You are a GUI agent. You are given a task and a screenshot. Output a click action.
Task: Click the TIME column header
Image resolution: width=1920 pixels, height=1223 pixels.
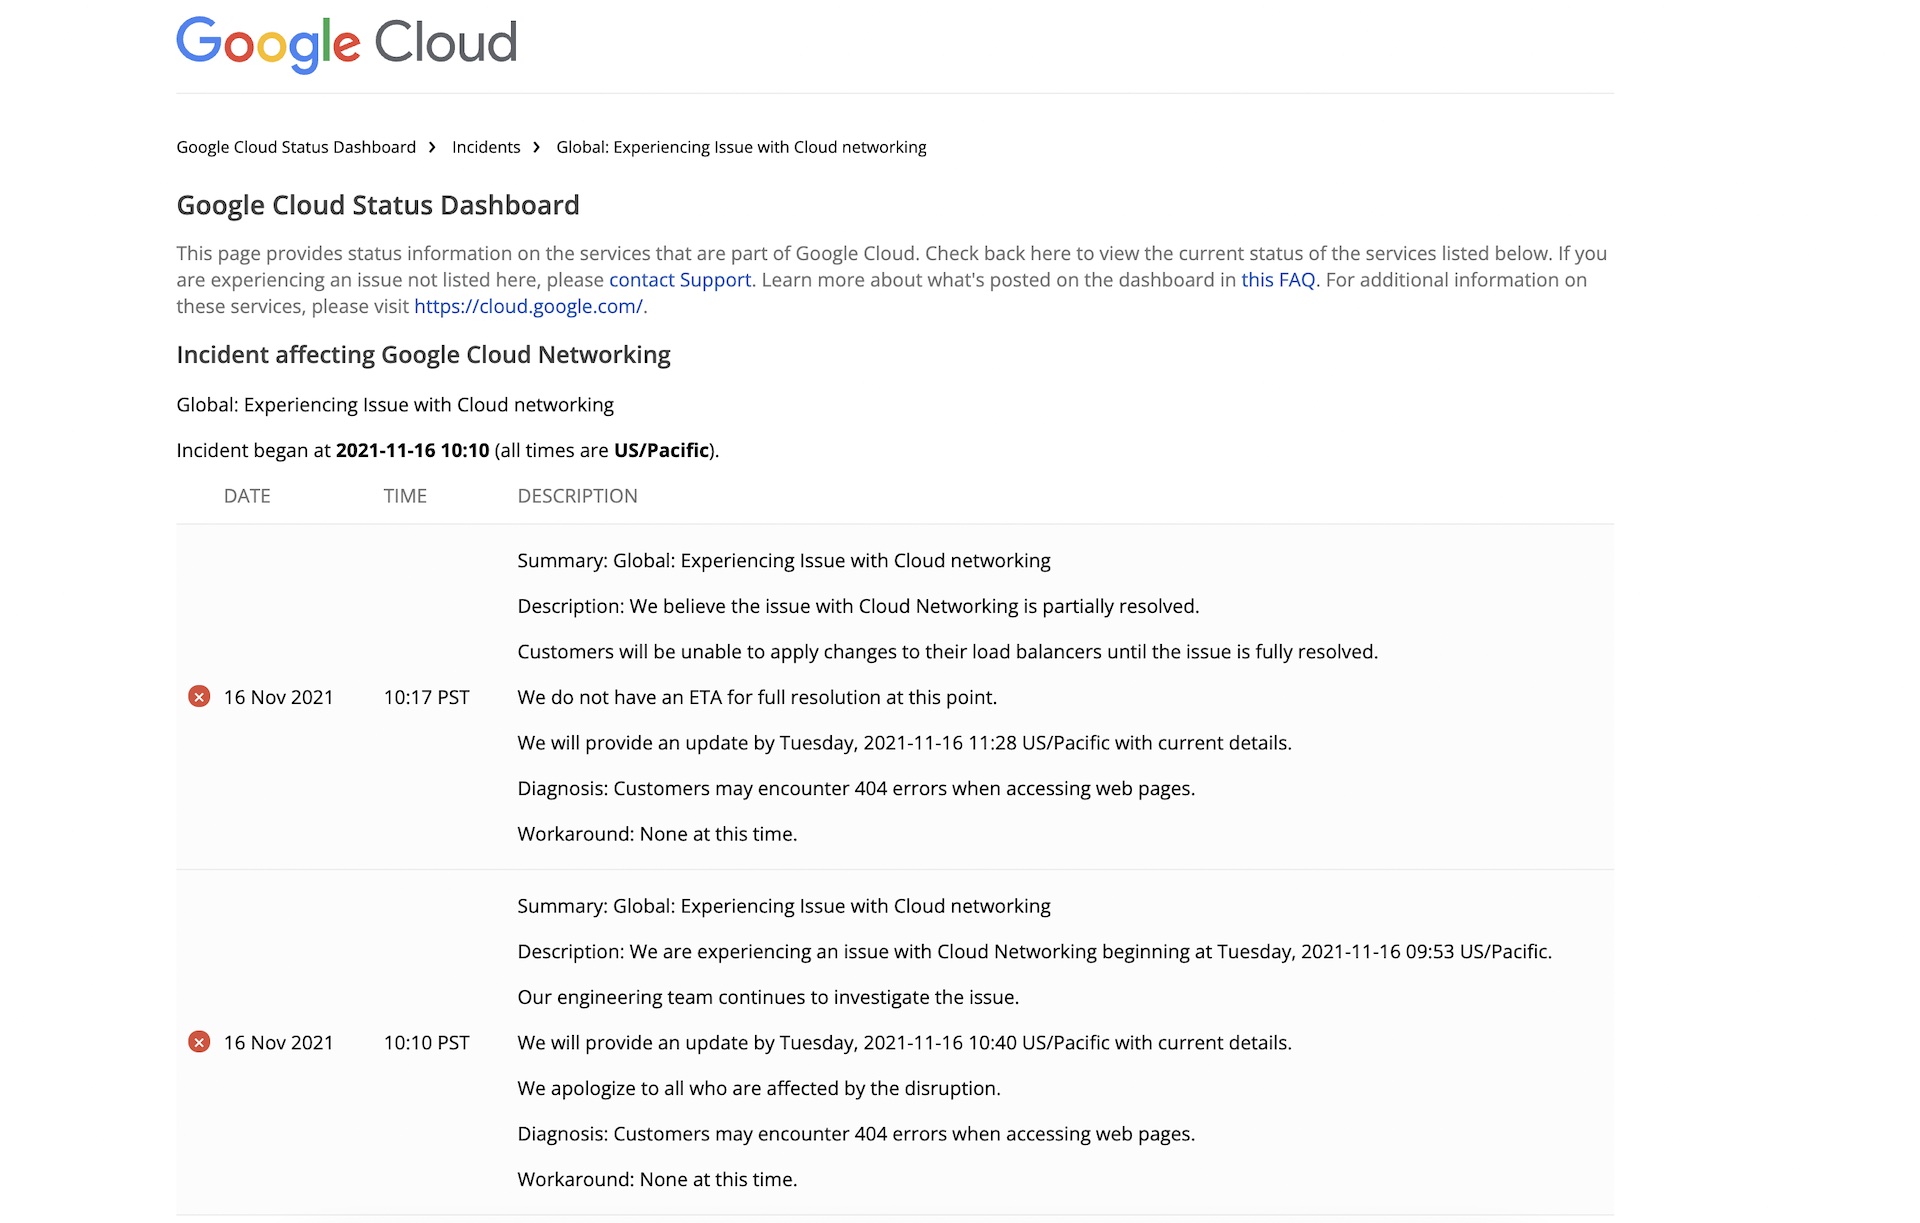click(405, 496)
